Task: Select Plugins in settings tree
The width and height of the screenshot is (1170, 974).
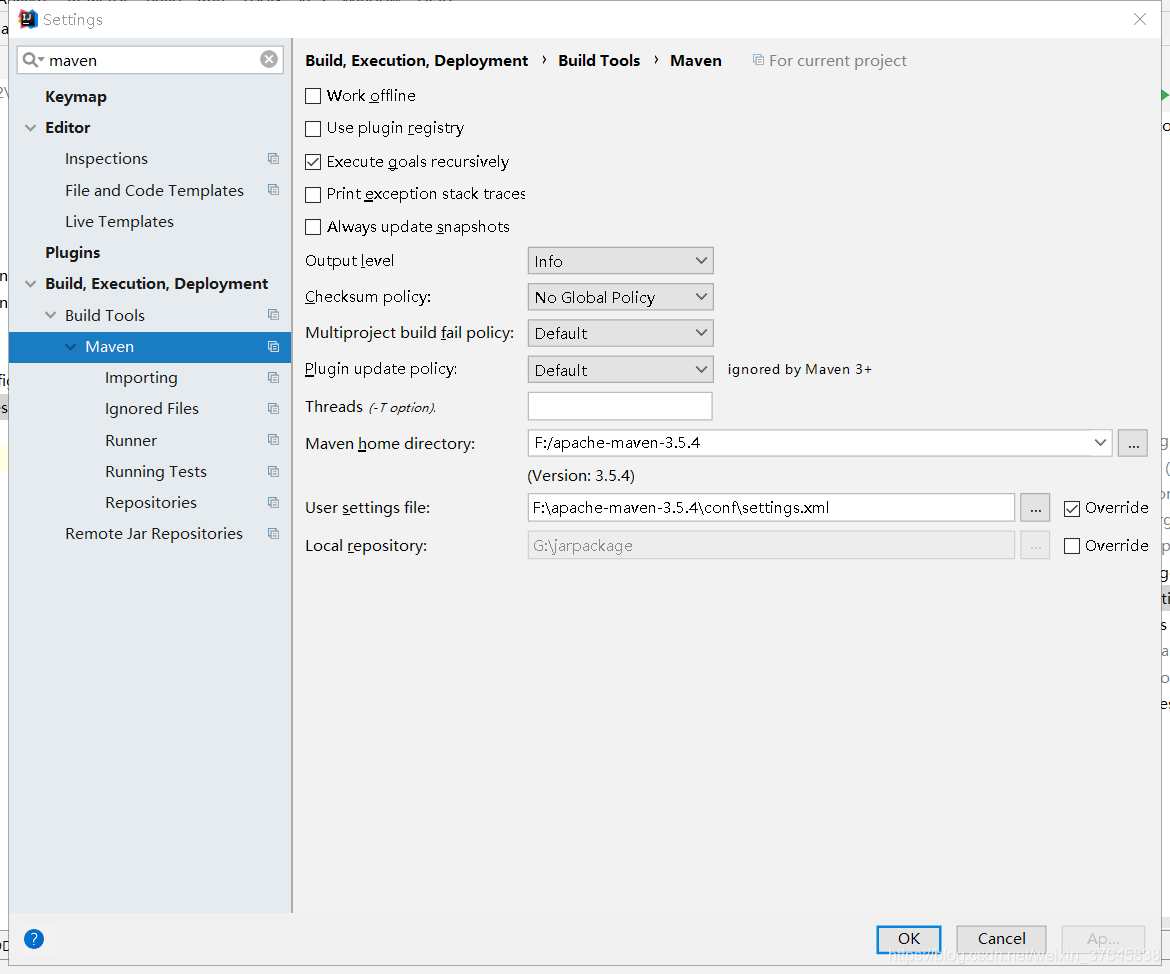Action: pyautogui.click(x=72, y=253)
